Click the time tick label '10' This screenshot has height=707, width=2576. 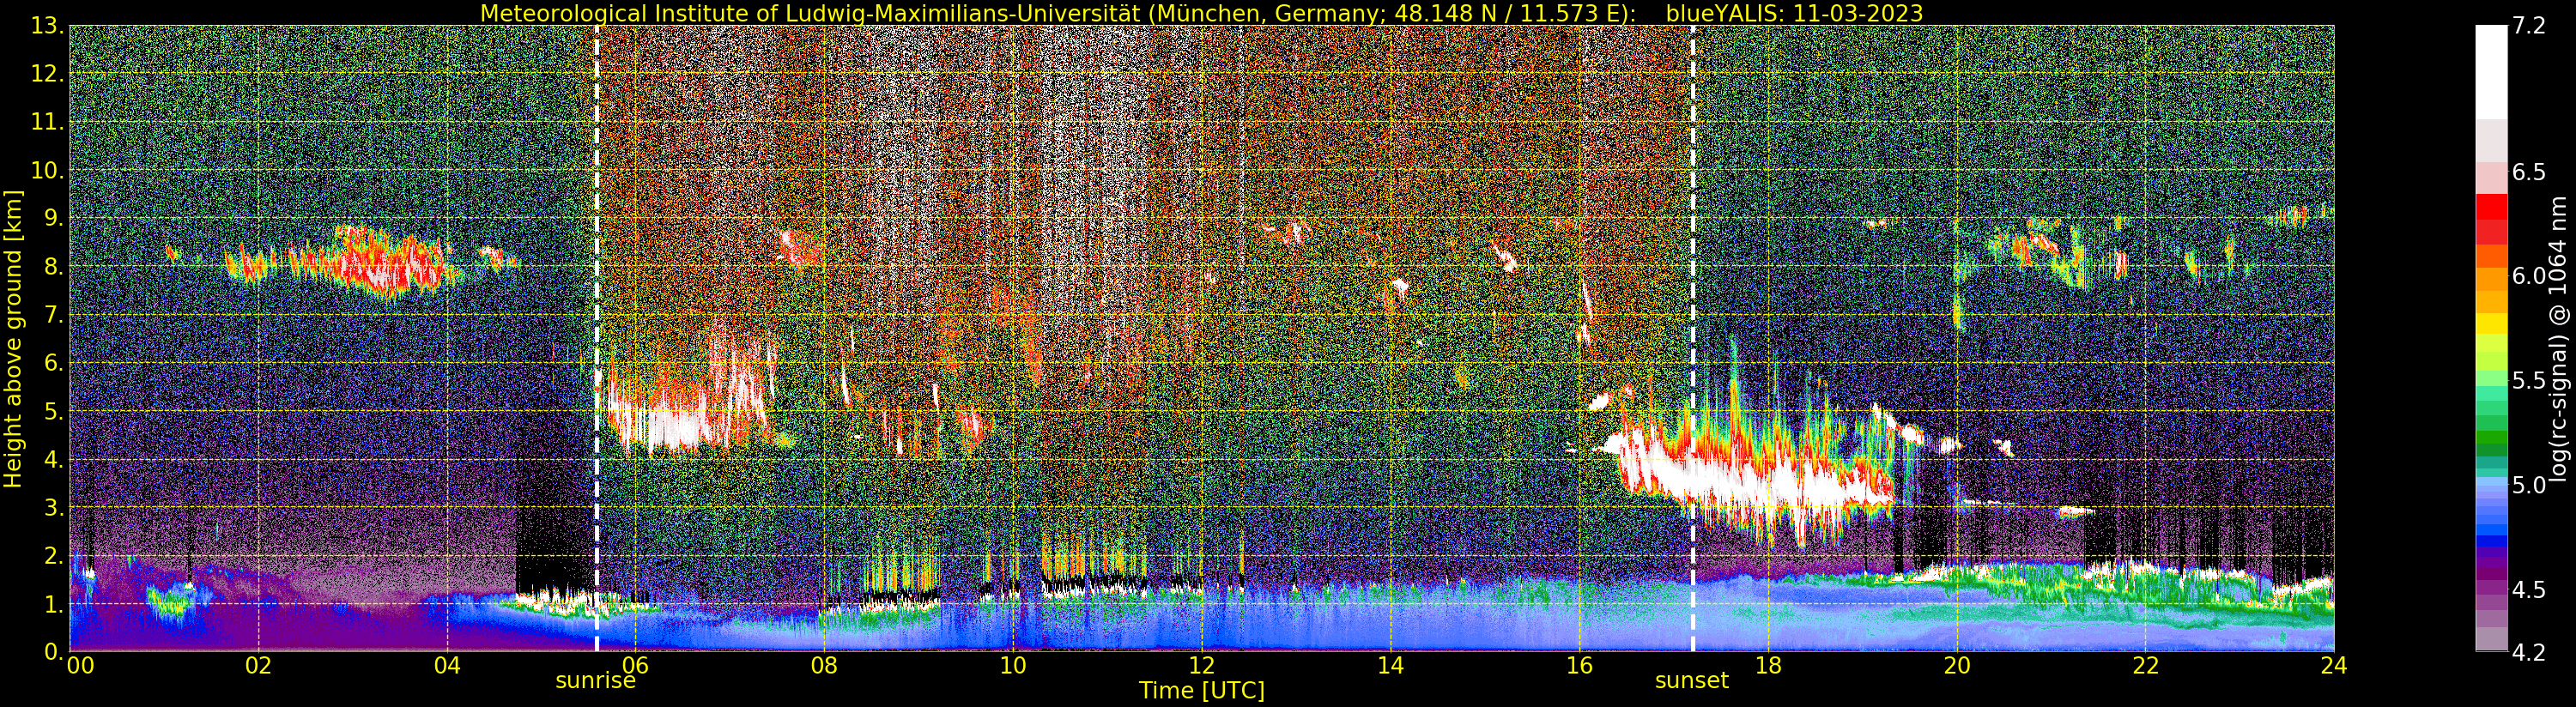tap(1013, 665)
